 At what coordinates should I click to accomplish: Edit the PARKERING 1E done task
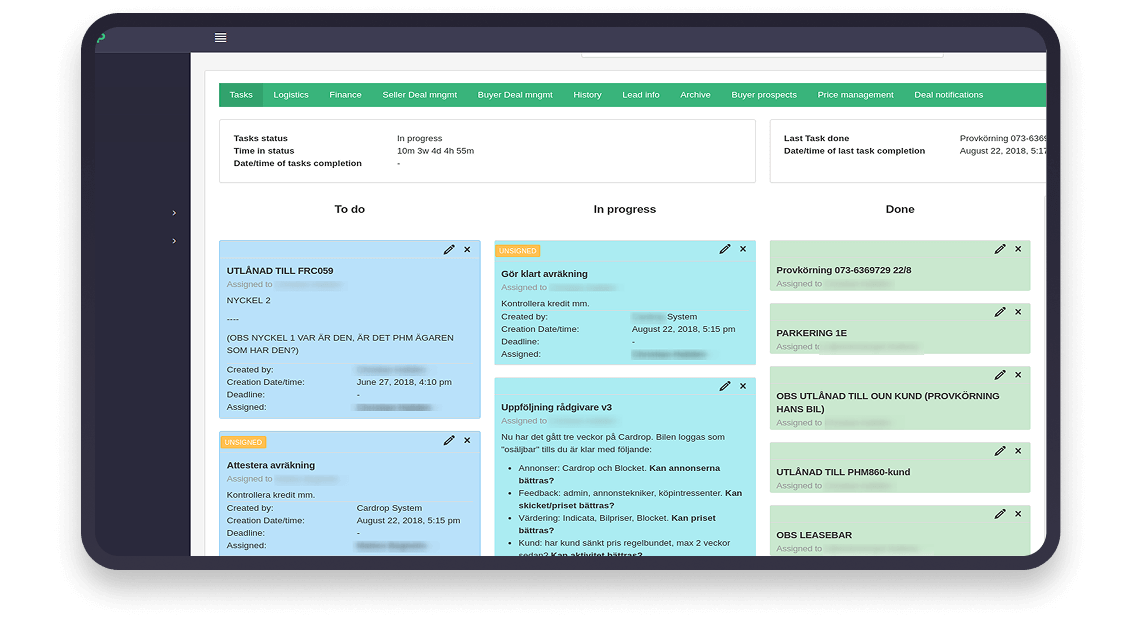[x=1000, y=312]
